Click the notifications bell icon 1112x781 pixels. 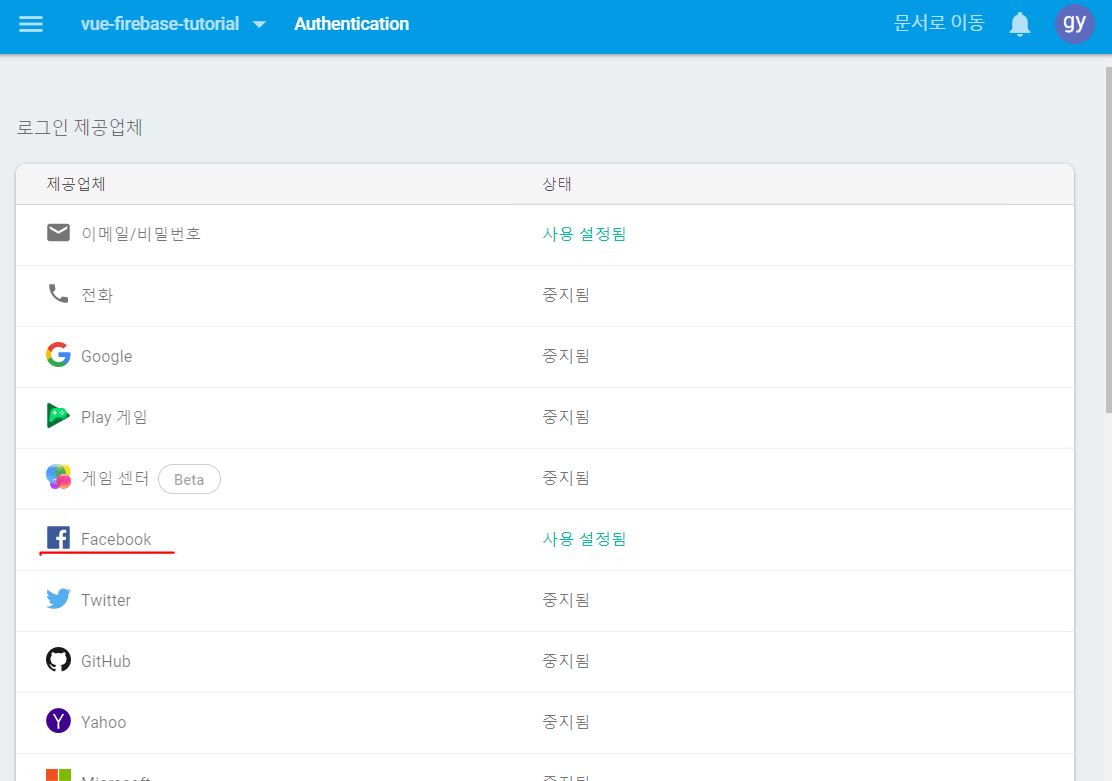pyautogui.click(x=1020, y=24)
